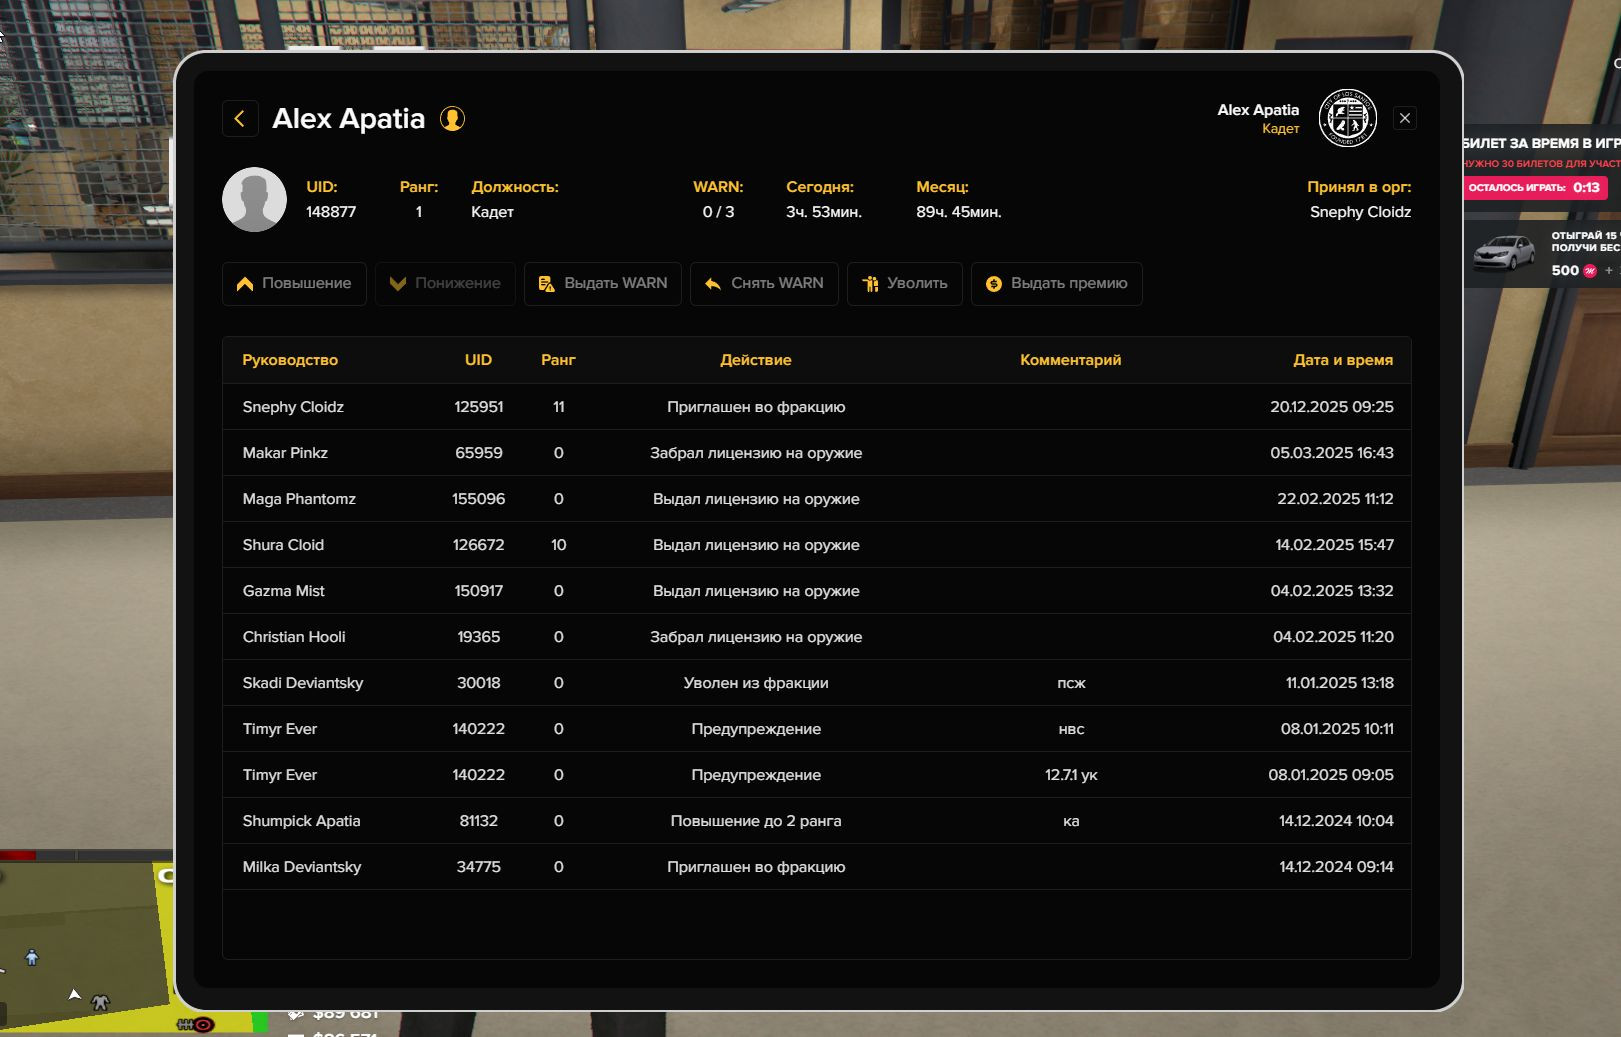
Task: Click the ка comment cell
Action: tap(1071, 821)
